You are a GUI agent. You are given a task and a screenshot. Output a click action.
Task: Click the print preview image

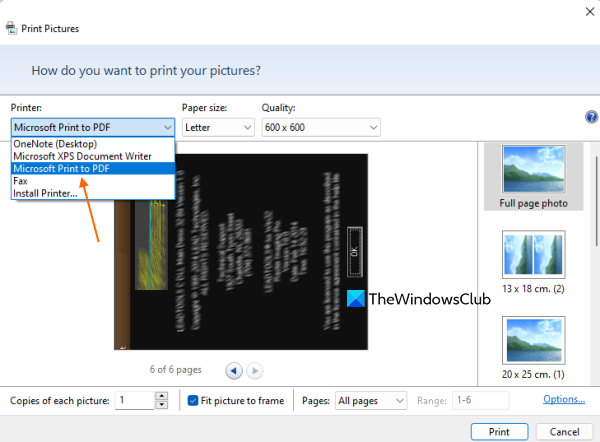(241, 252)
